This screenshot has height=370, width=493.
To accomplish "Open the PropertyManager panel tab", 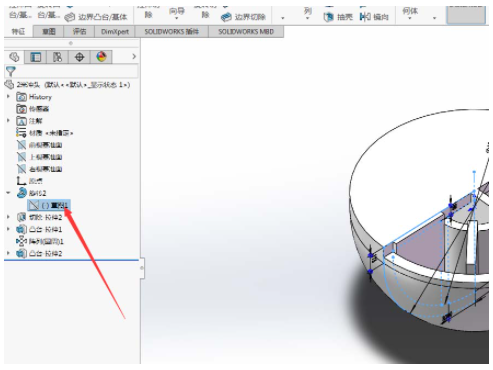I will [36, 57].
